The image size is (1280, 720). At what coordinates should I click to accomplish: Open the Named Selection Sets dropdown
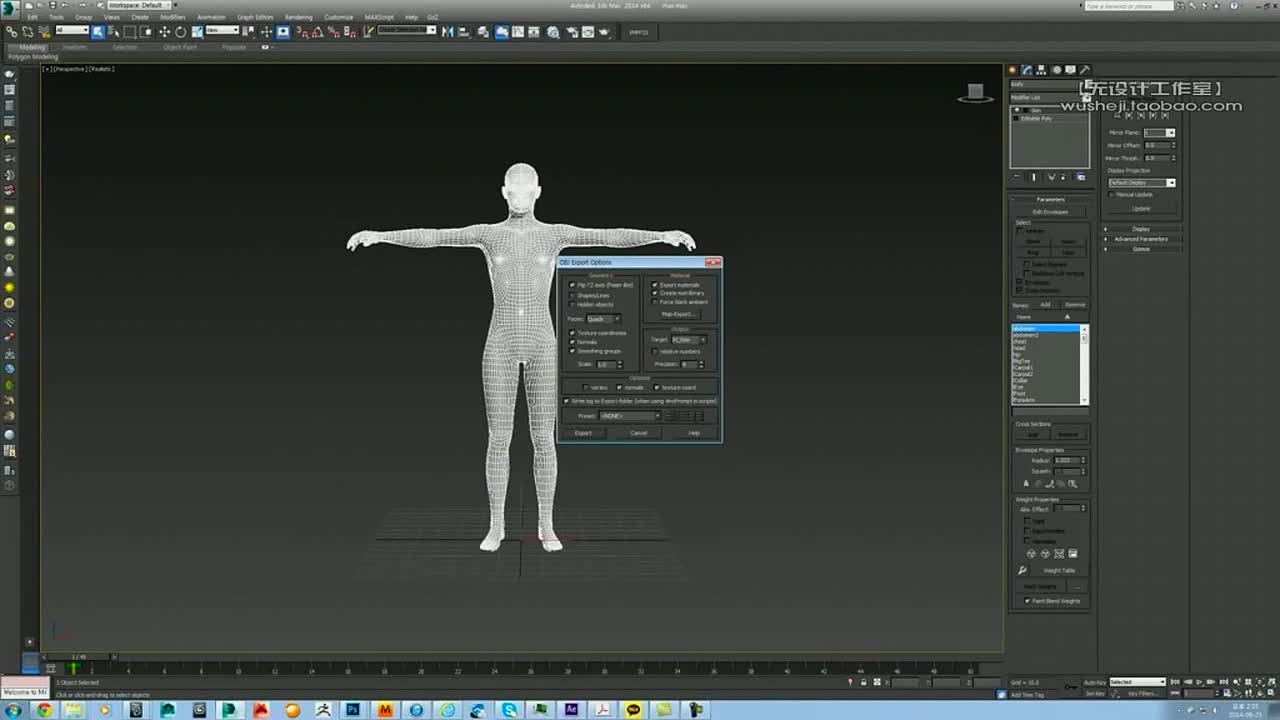(406, 30)
